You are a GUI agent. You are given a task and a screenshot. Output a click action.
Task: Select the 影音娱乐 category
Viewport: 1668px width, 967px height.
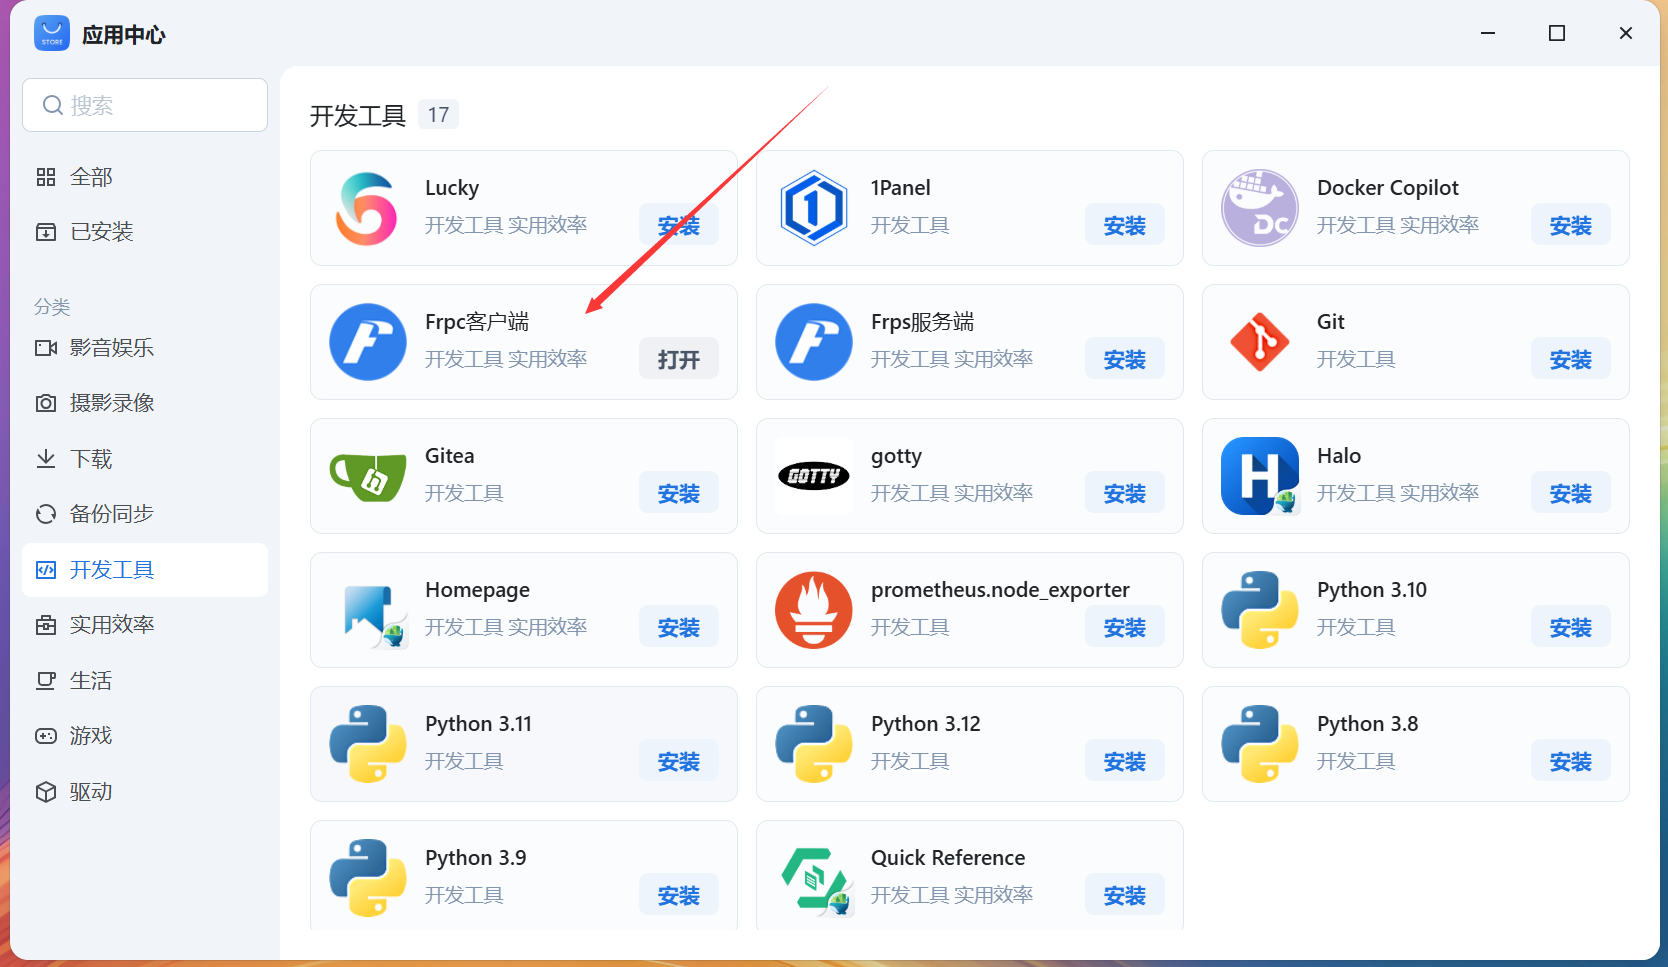[x=145, y=348]
